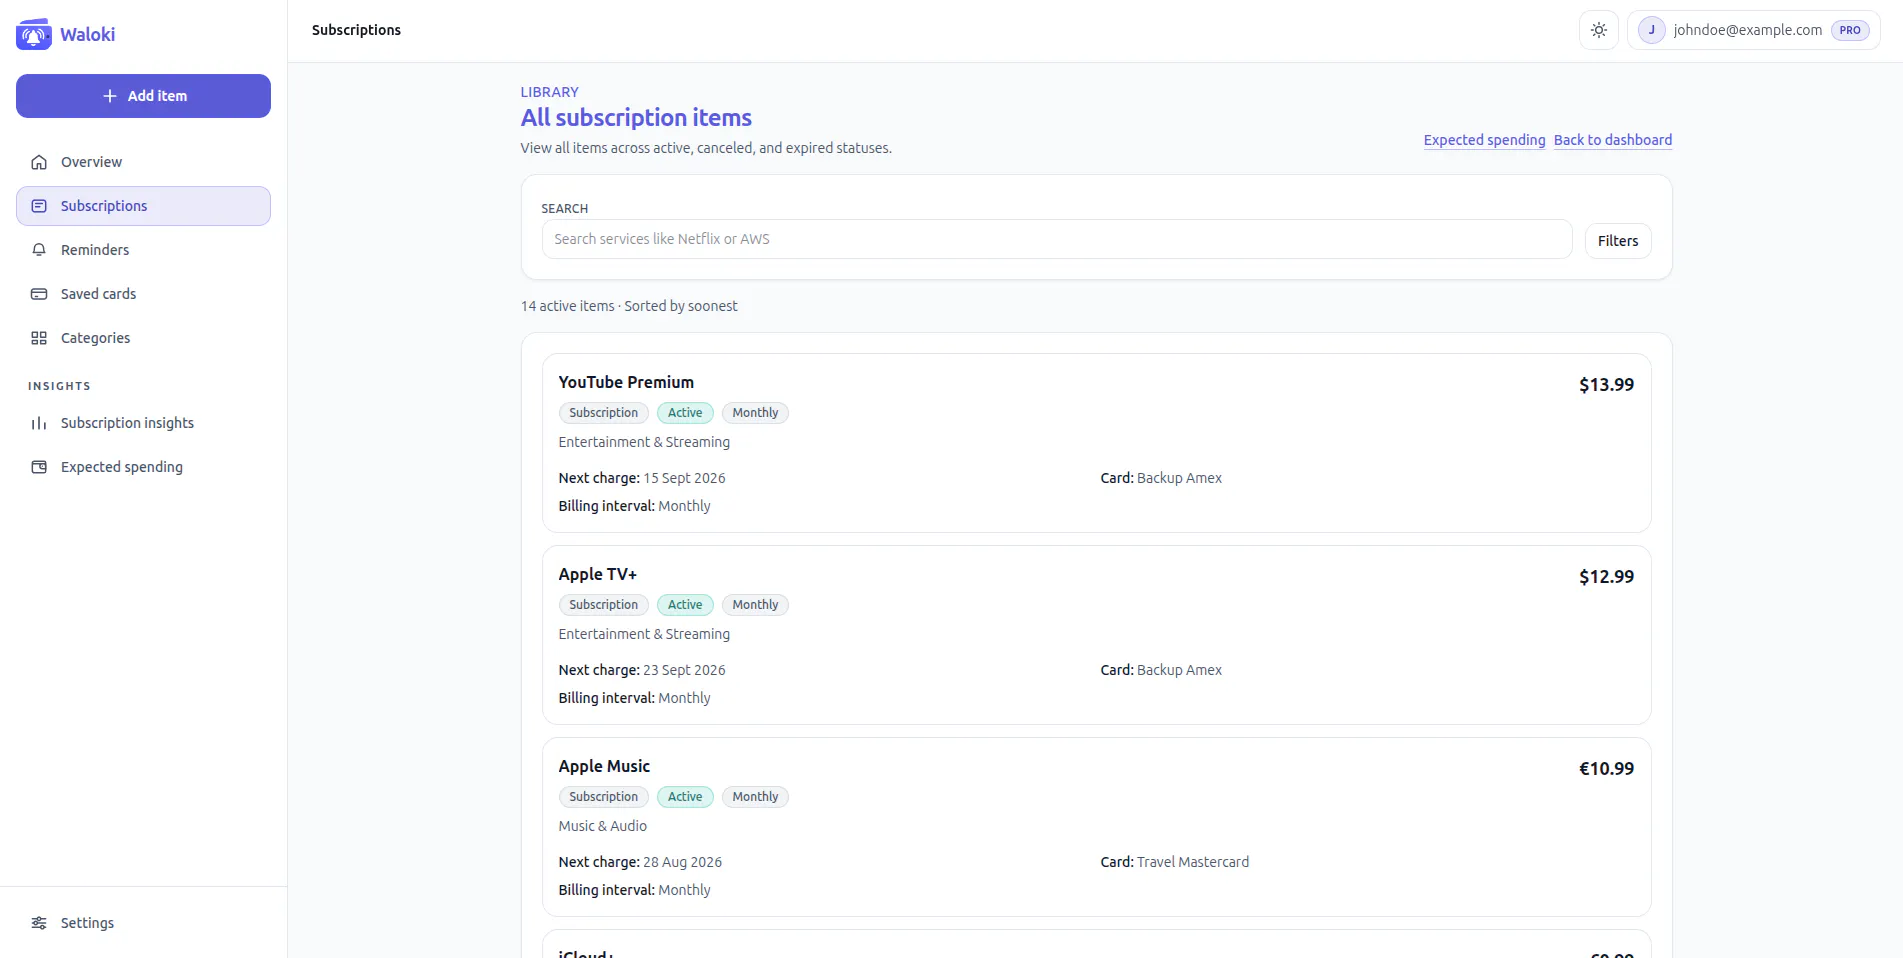
Task: Open Subscription insights in the sidebar
Action: [143, 423]
